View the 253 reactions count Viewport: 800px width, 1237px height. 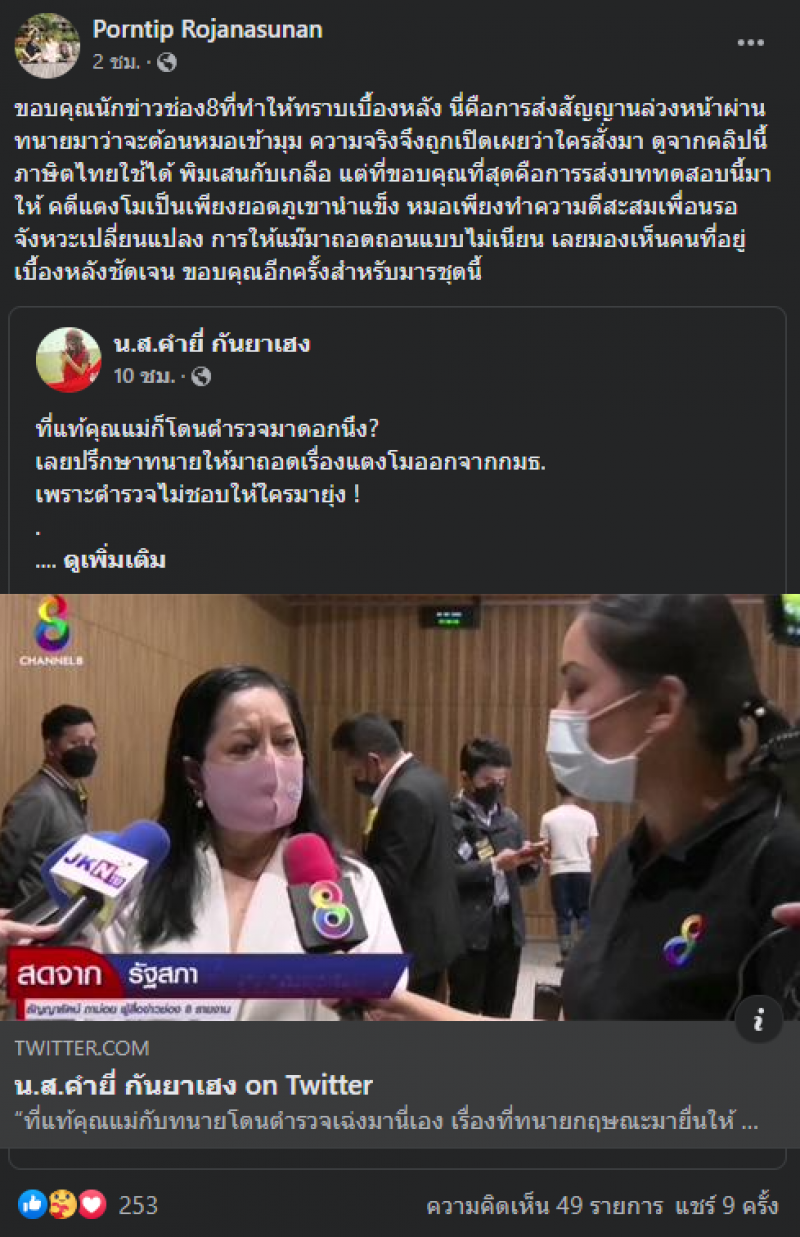138,1205
